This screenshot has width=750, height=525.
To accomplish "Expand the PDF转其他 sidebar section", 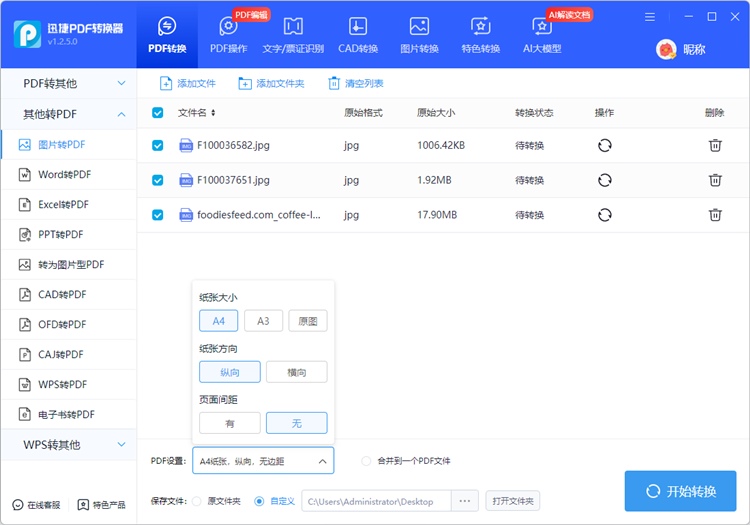I will 68,83.
